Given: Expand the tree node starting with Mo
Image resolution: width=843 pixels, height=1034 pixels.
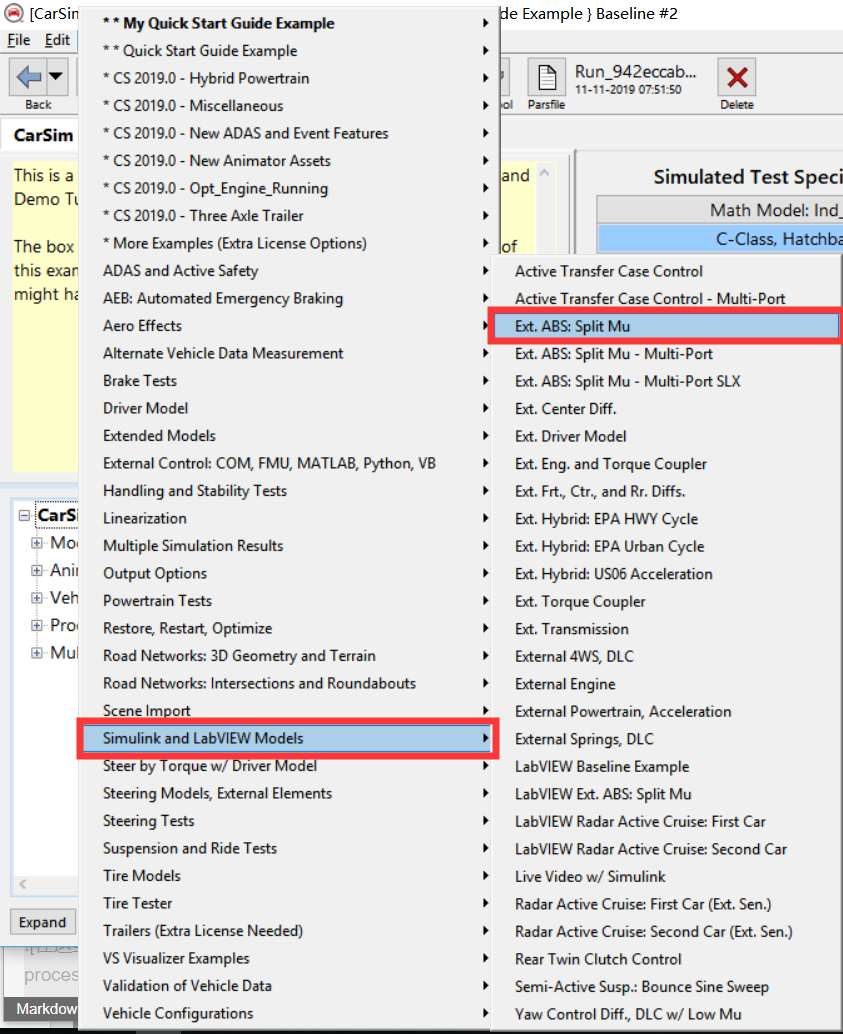Looking at the screenshot, I should click(37, 543).
